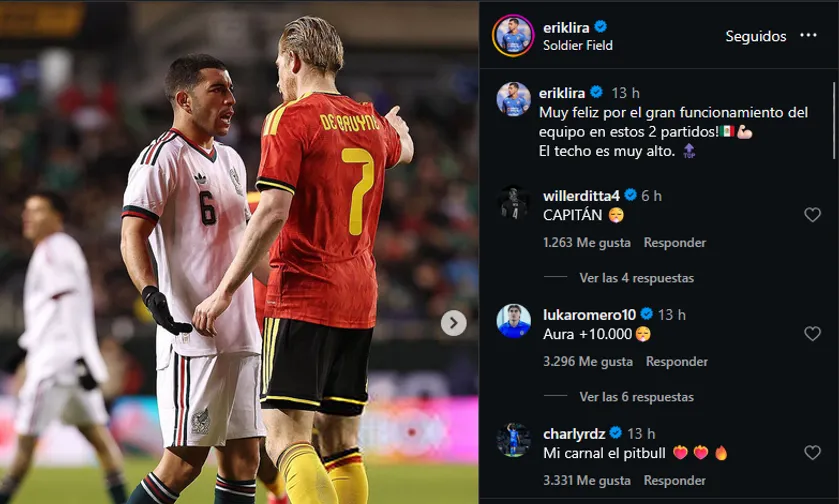Toggle the Seguidos following button
839x504 pixels.
coord(756,36)
